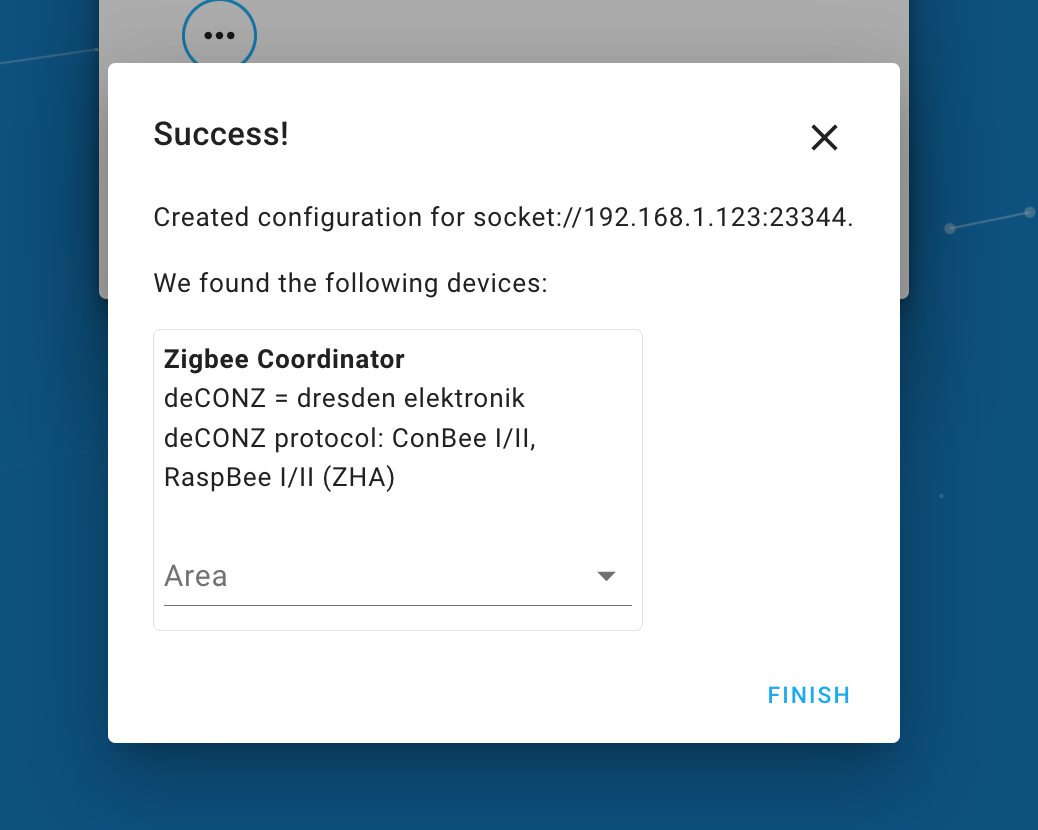
Task: Click the Area placeholder label
Action: [196, 576]
